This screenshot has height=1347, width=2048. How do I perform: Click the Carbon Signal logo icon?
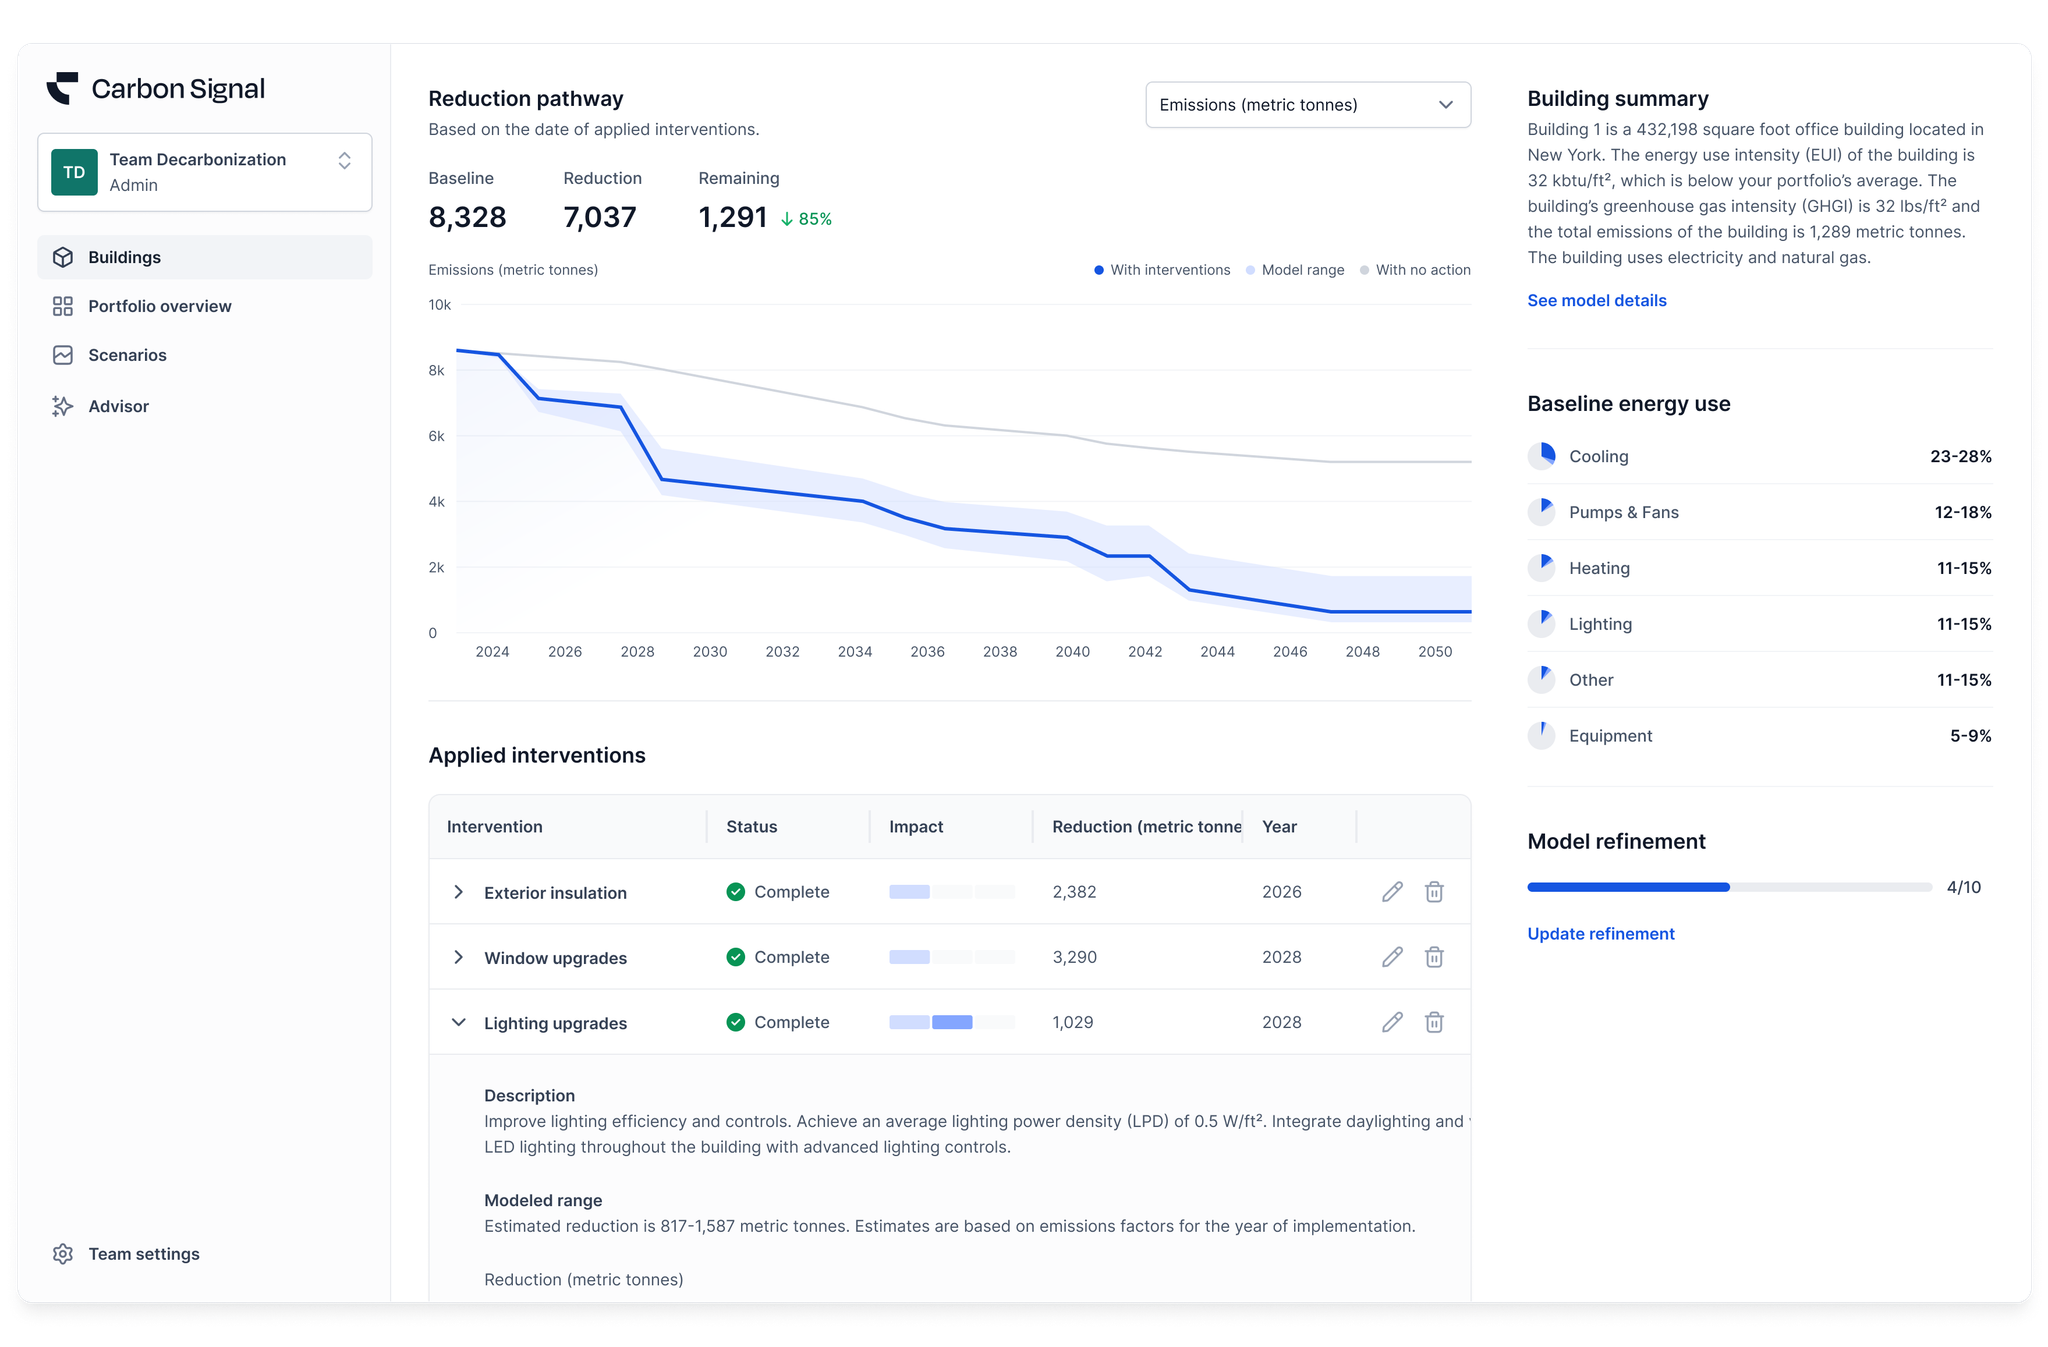62,88
